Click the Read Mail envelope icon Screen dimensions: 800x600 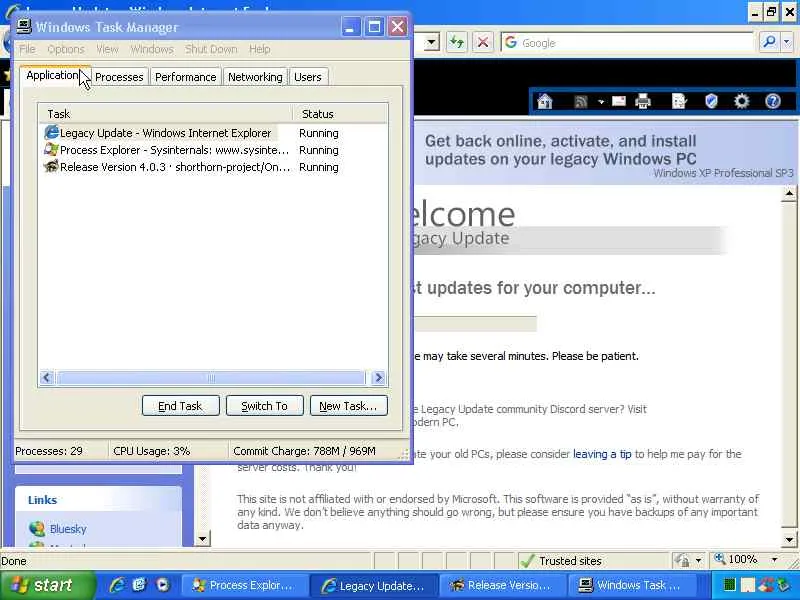coord(618,101)
